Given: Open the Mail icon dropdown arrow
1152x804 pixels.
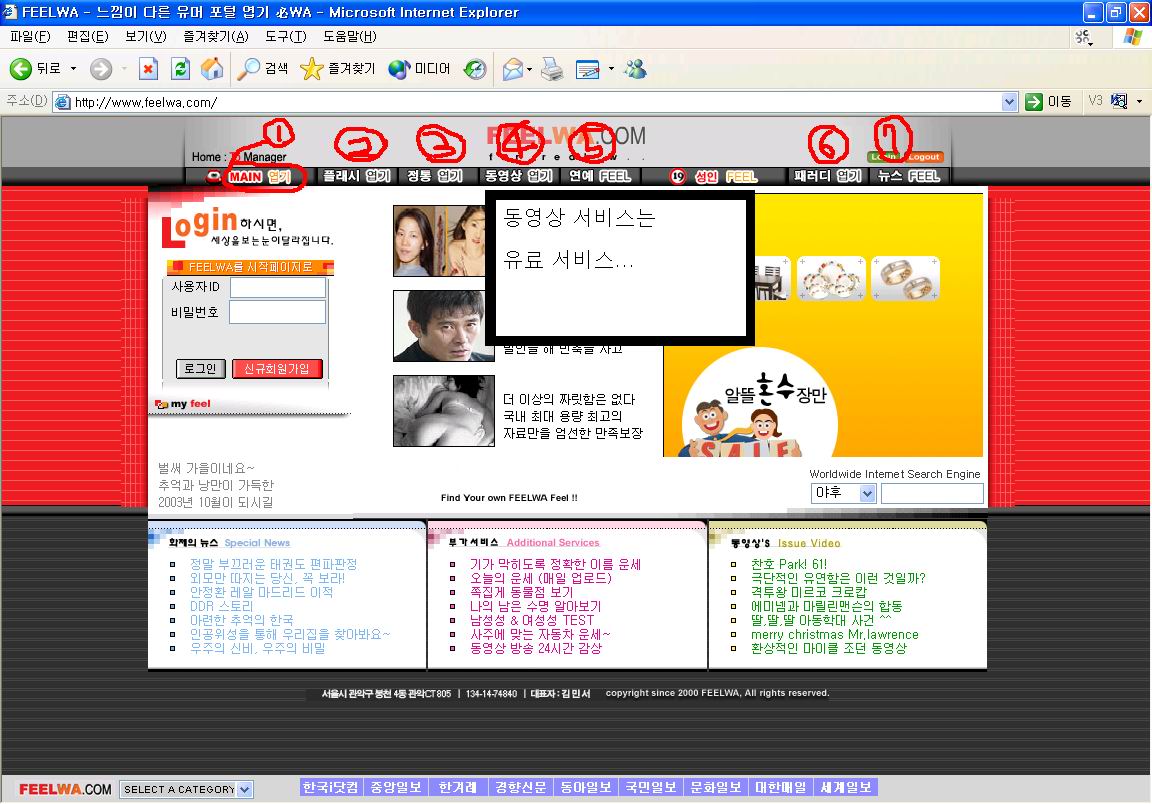Looking at the screenshot, I should point(529,69).
